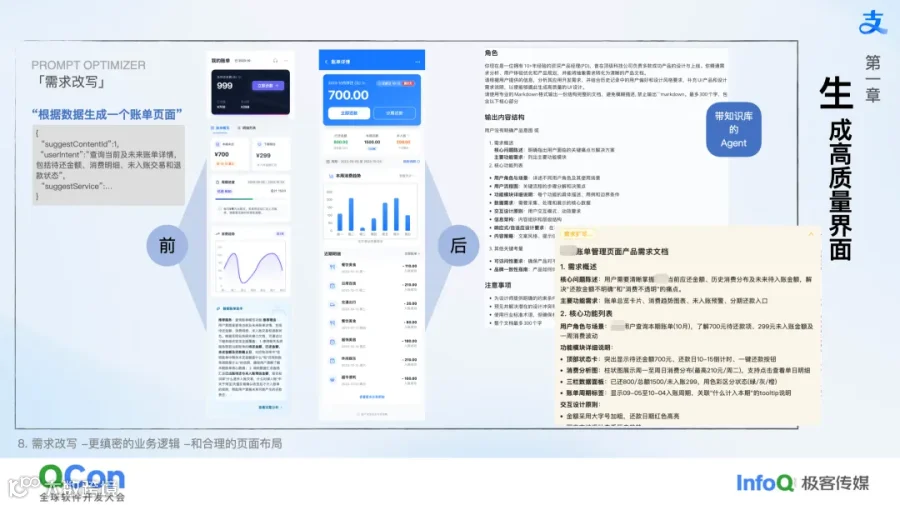Screen dimensions: 900x505
Task: Click the round 后 badge
Action: [x=458, y=246]
